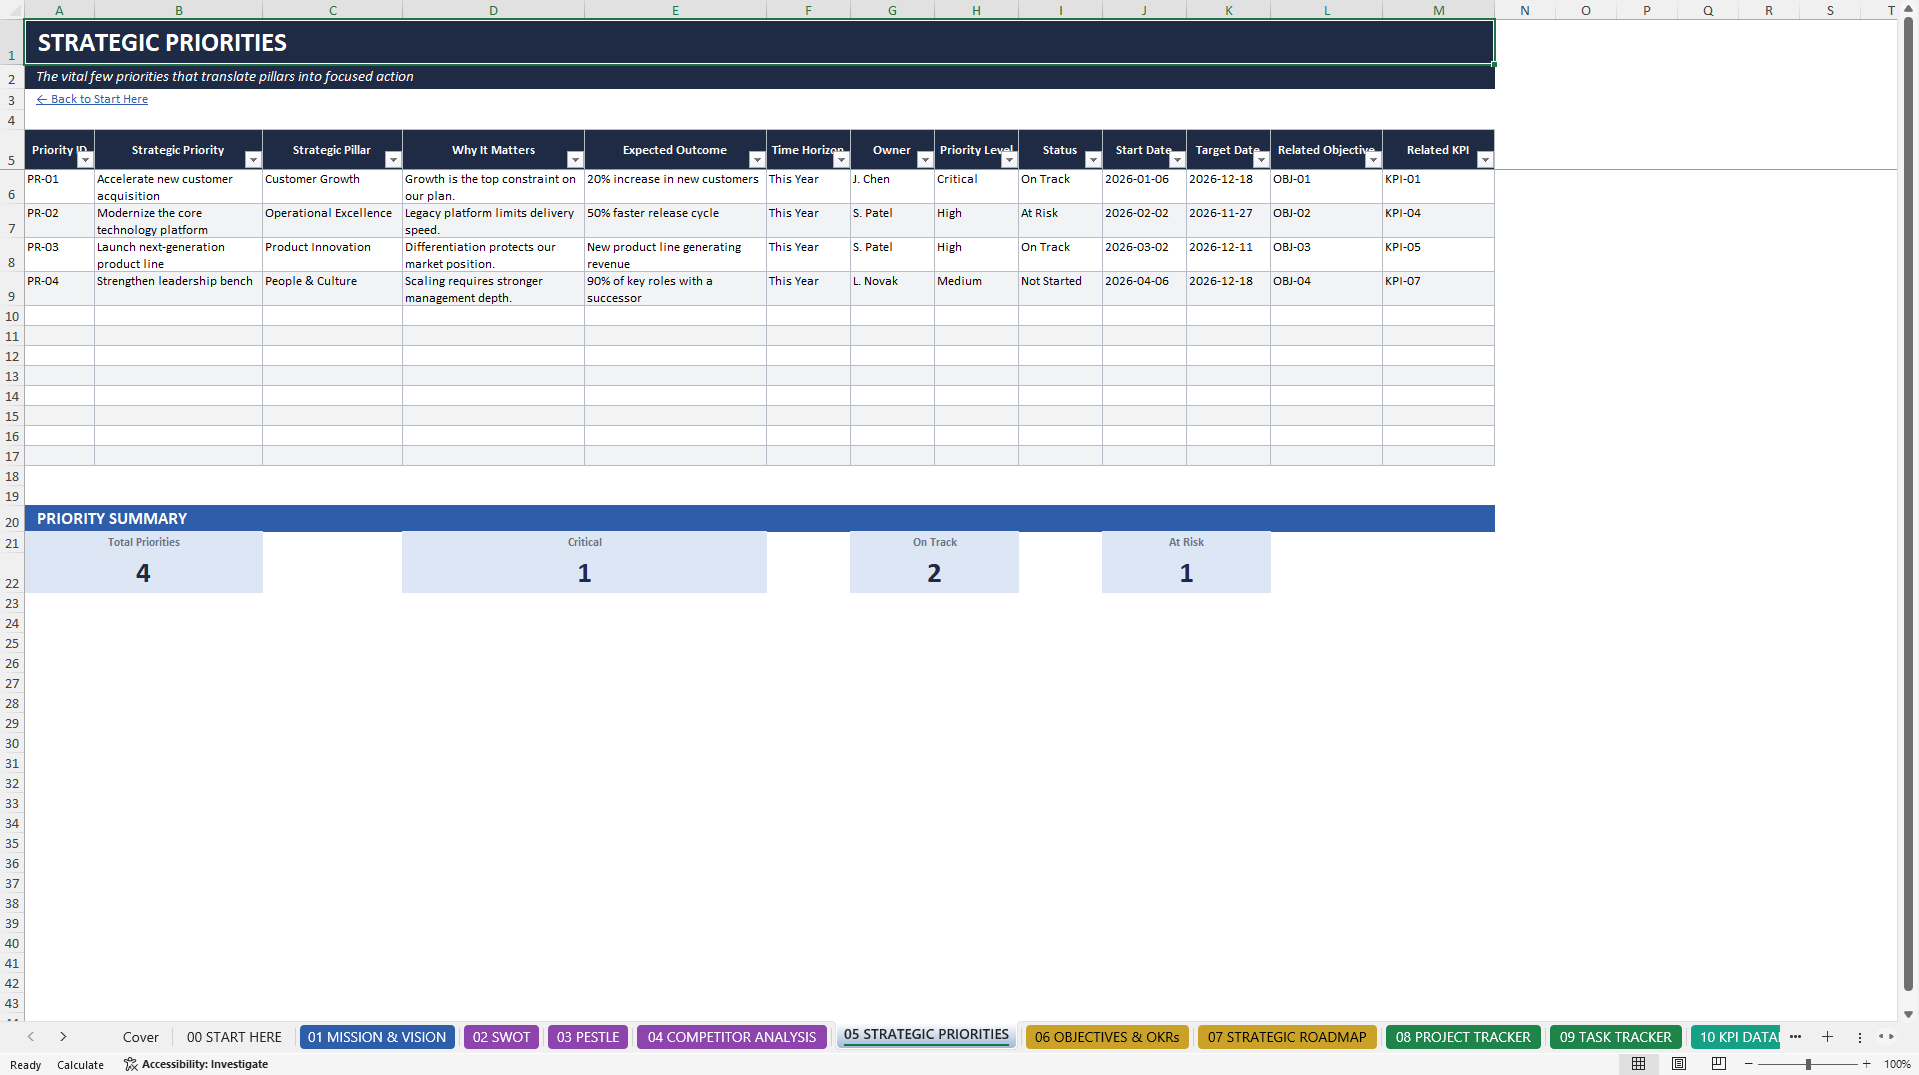Follow the Back to Start Here link
Screen dimensions: 1919x1075
[x=92, y=99]
